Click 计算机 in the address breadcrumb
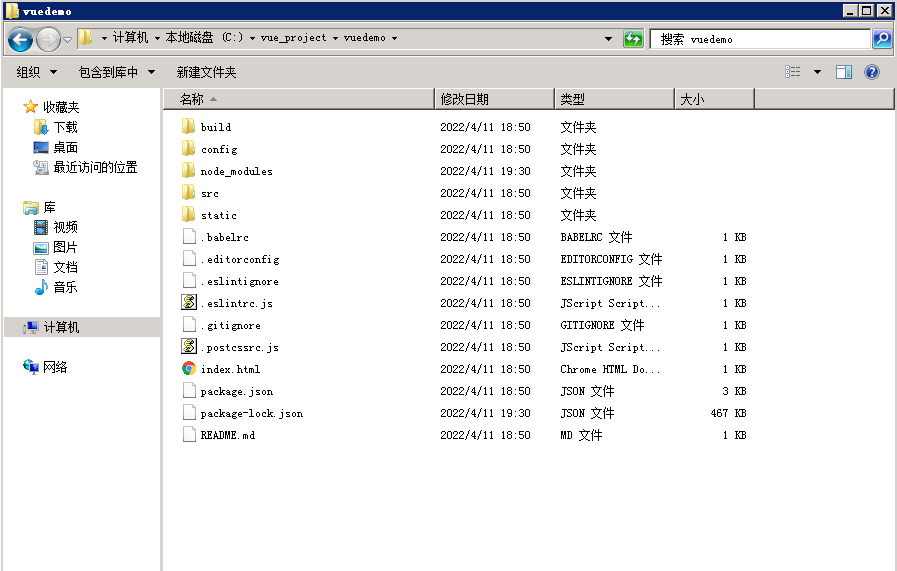This screenshot has width=897, height=571. pos(130,38)
